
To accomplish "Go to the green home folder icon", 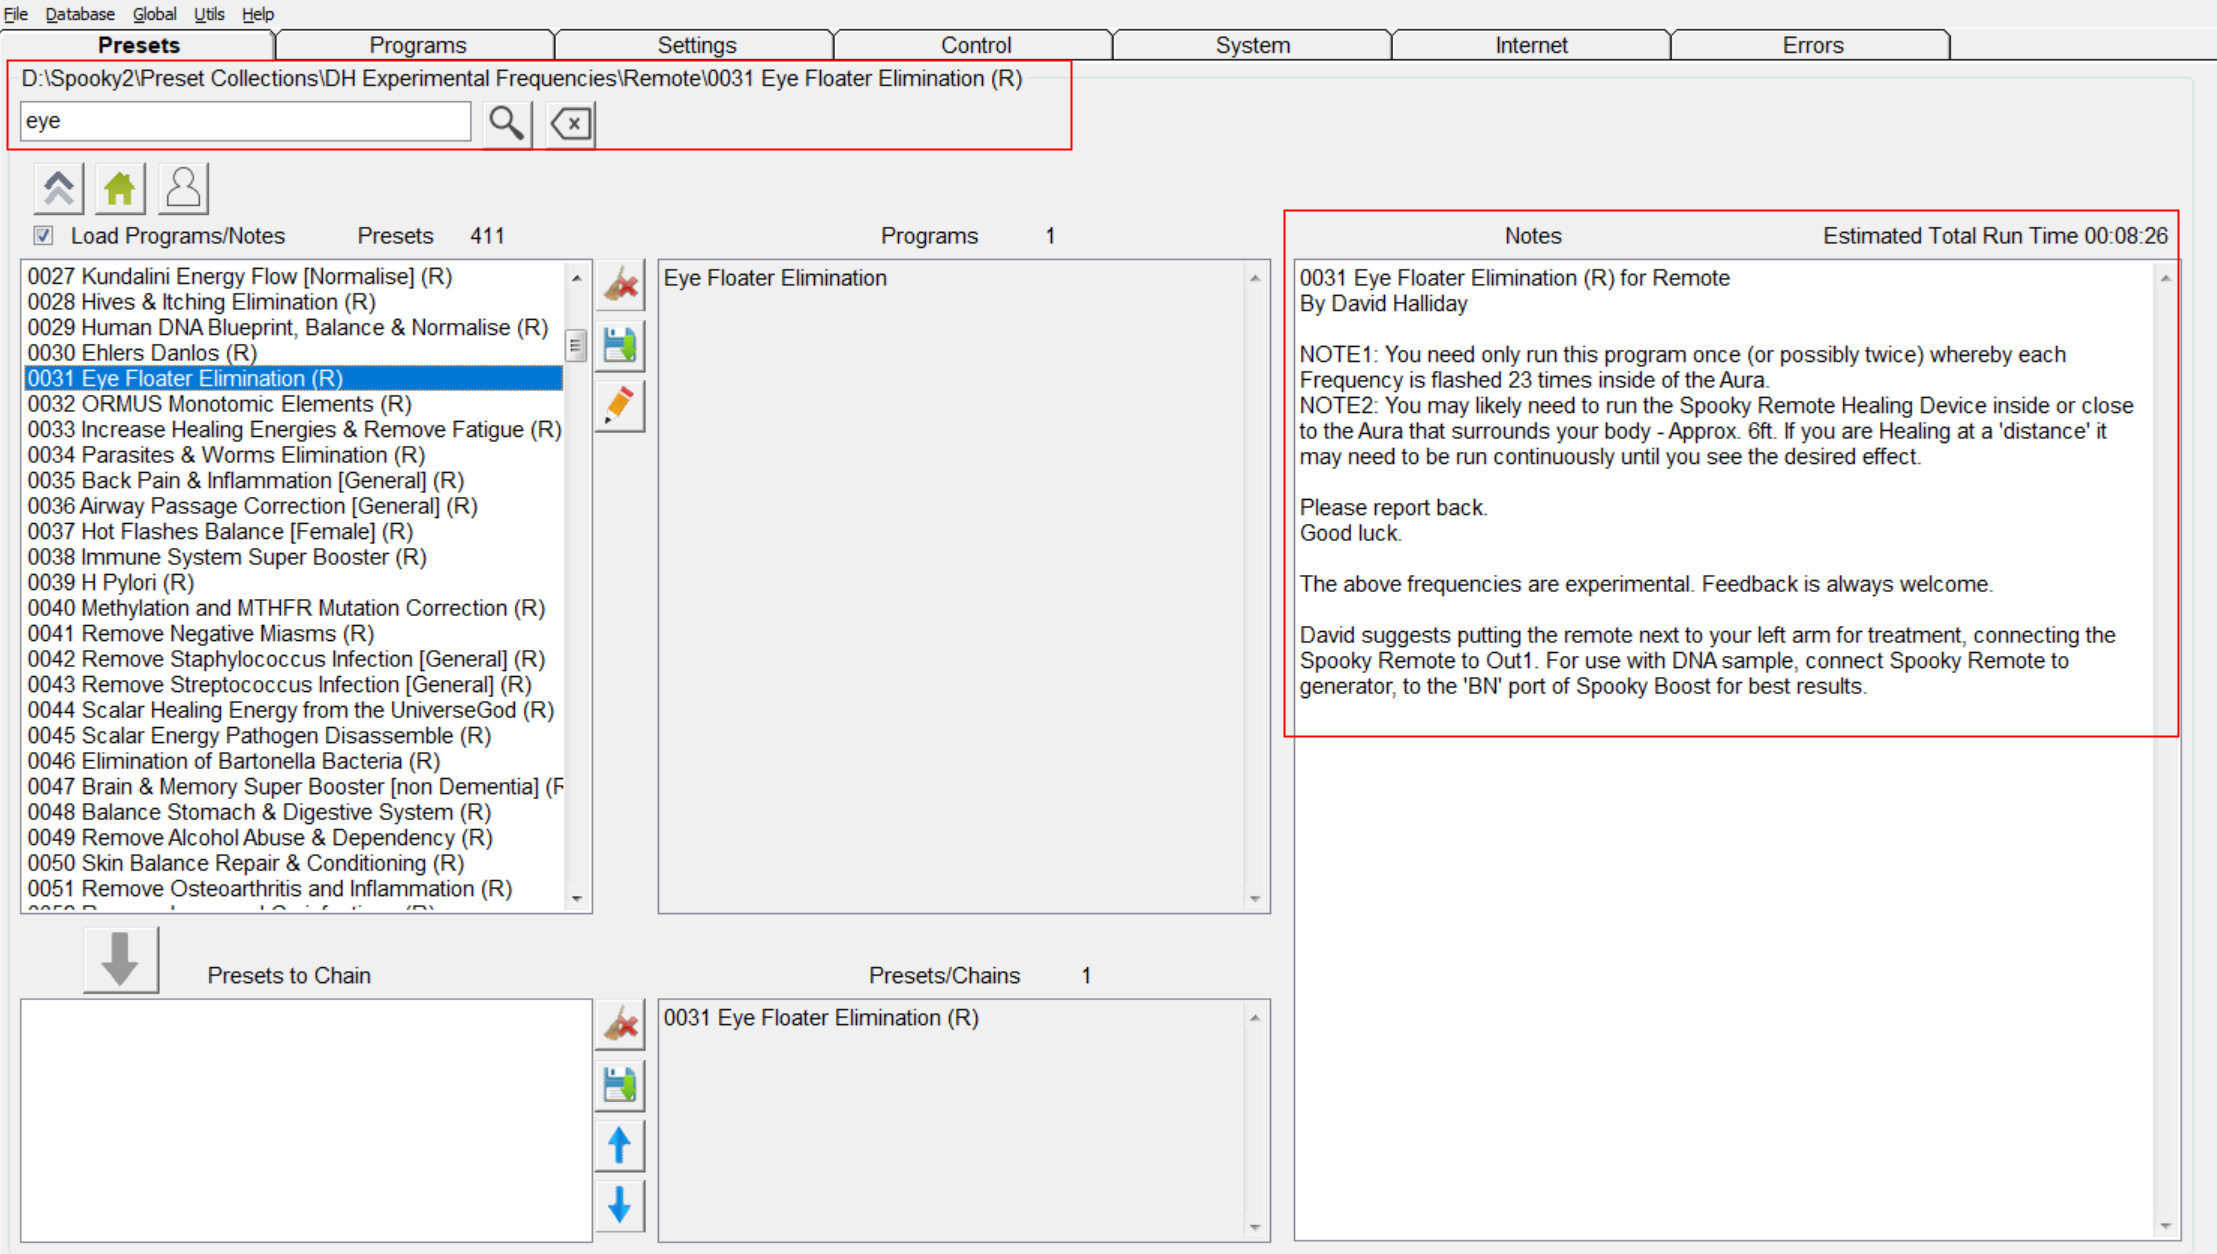I will (120, 188).
